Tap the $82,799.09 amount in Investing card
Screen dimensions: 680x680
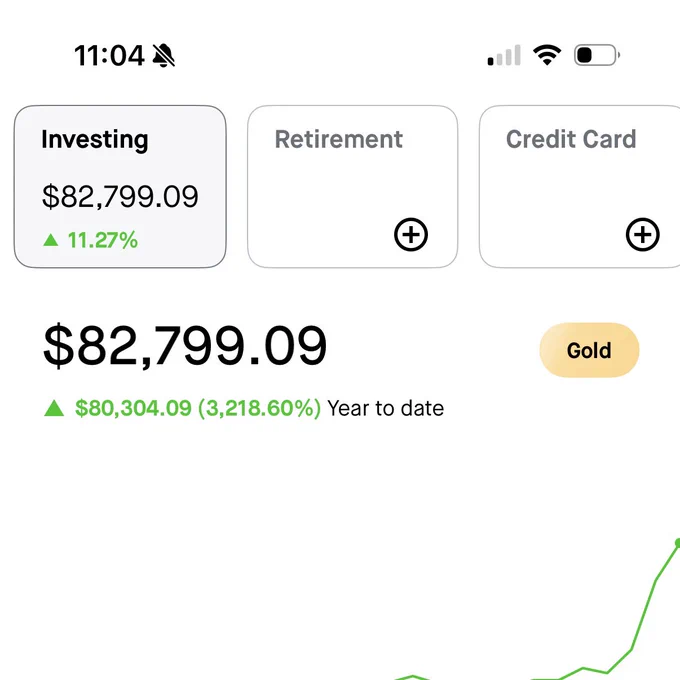pos(120,196)
